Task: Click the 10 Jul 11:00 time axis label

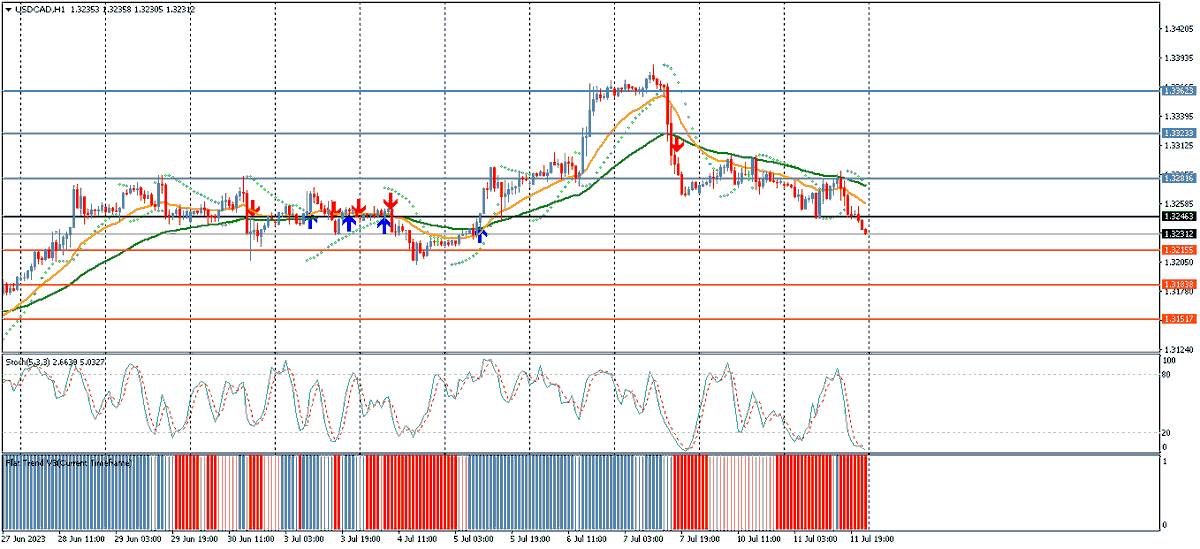Action: pyautogui.click(x=757, y=537)
